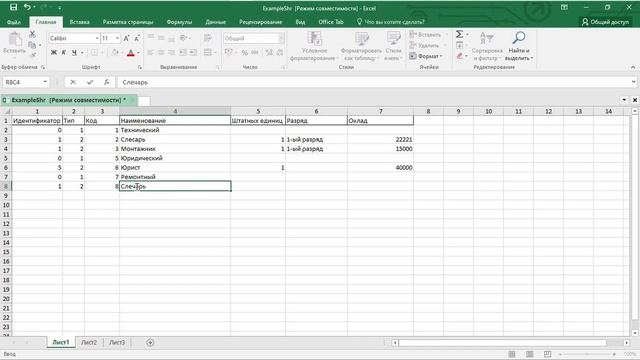Apply the comma thousands separator format
The image size is (640, 360).
pyautogui.click(x=255, y=52)
